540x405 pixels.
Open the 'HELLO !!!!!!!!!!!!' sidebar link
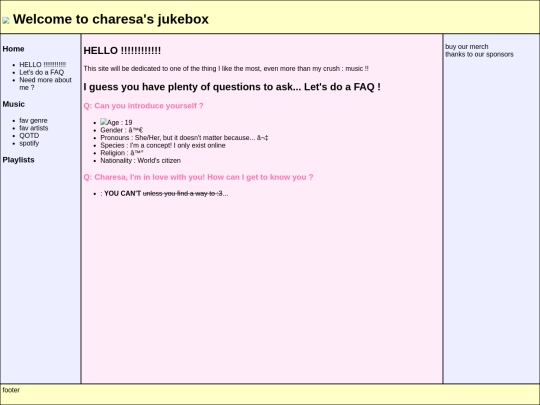(42, 65)
